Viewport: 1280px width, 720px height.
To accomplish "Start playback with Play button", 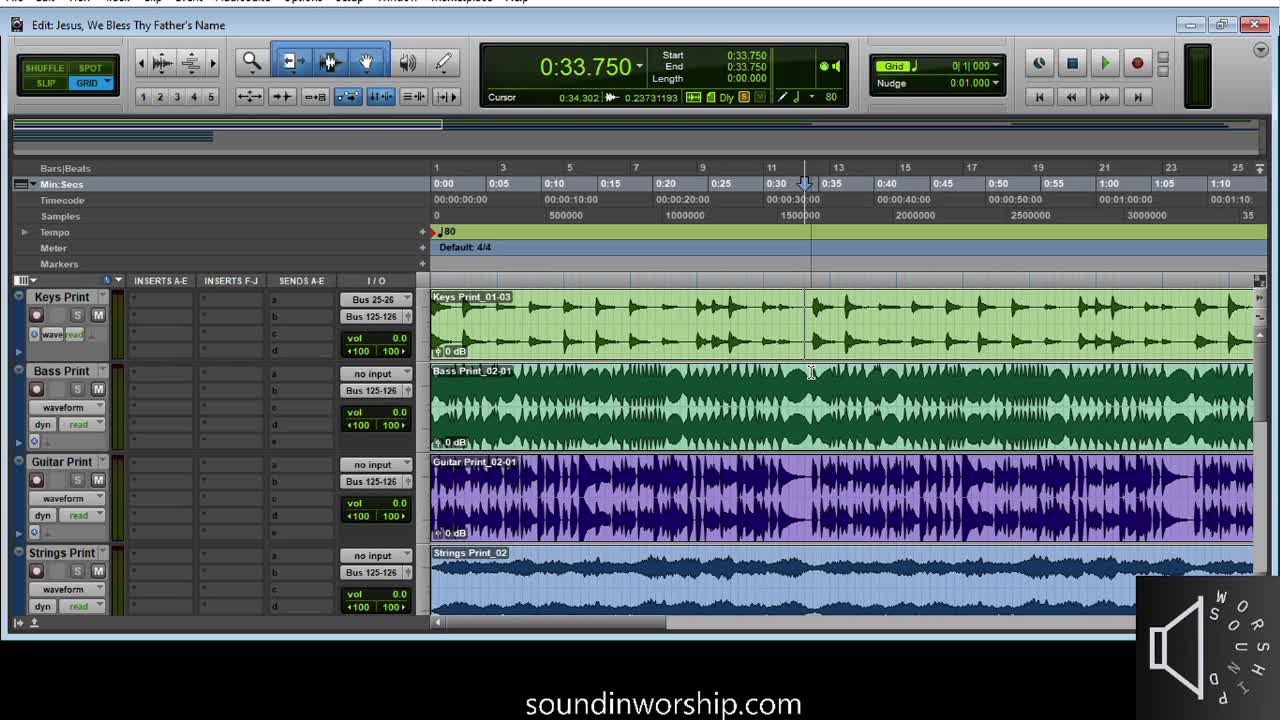I will 1105,63.
